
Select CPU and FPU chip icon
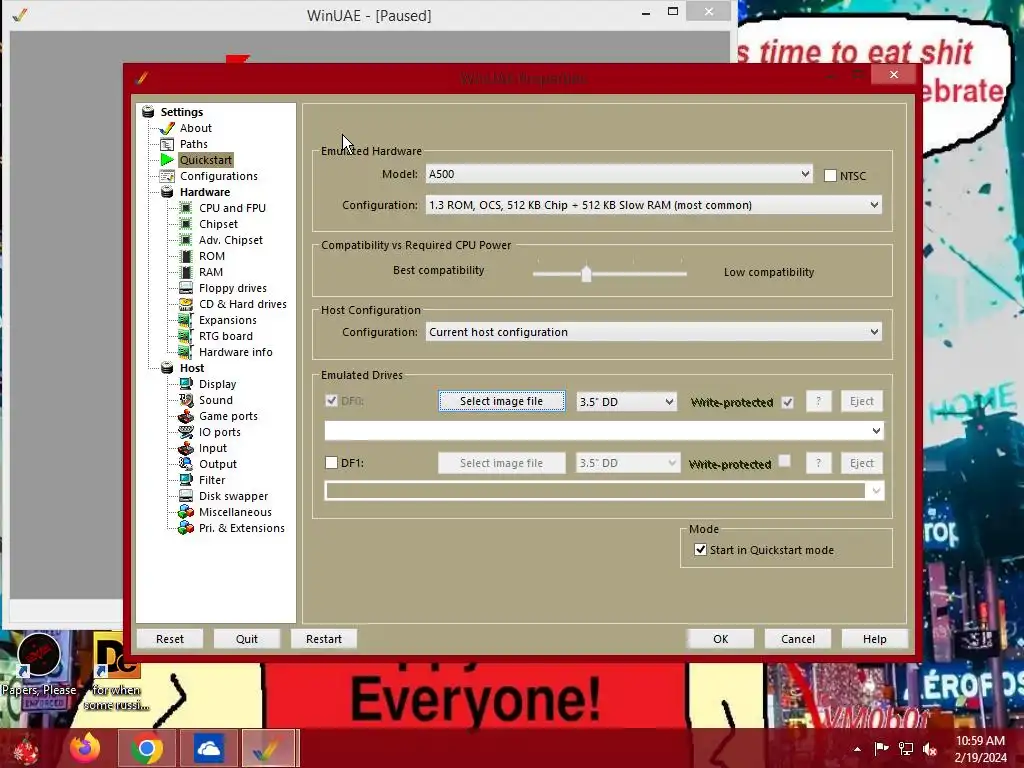pyautogui.click(x=186, y=208)
